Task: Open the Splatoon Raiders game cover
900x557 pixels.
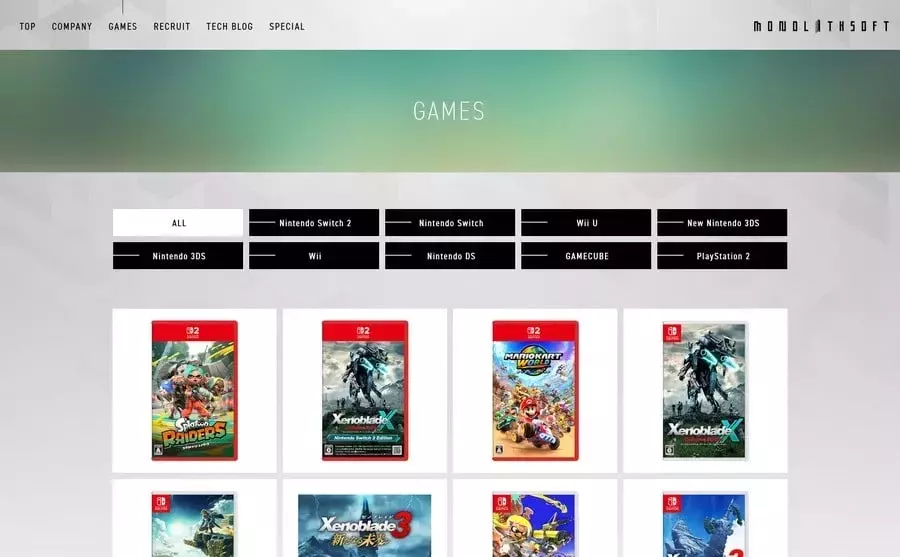Action: (195, 390)
